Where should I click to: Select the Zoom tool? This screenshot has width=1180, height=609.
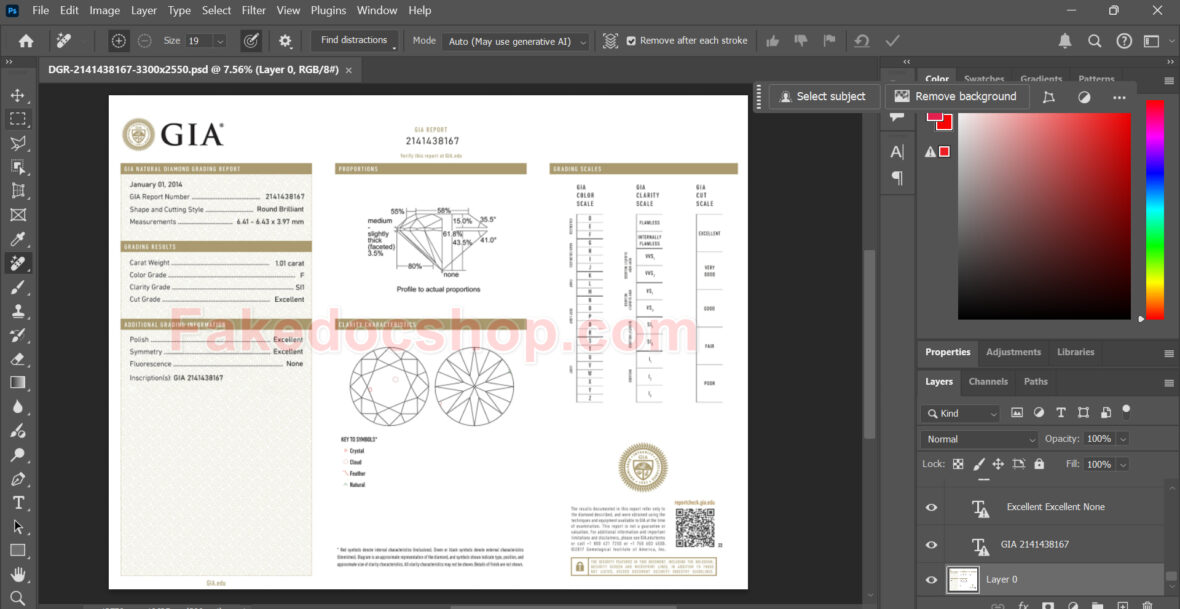point(15,598)
